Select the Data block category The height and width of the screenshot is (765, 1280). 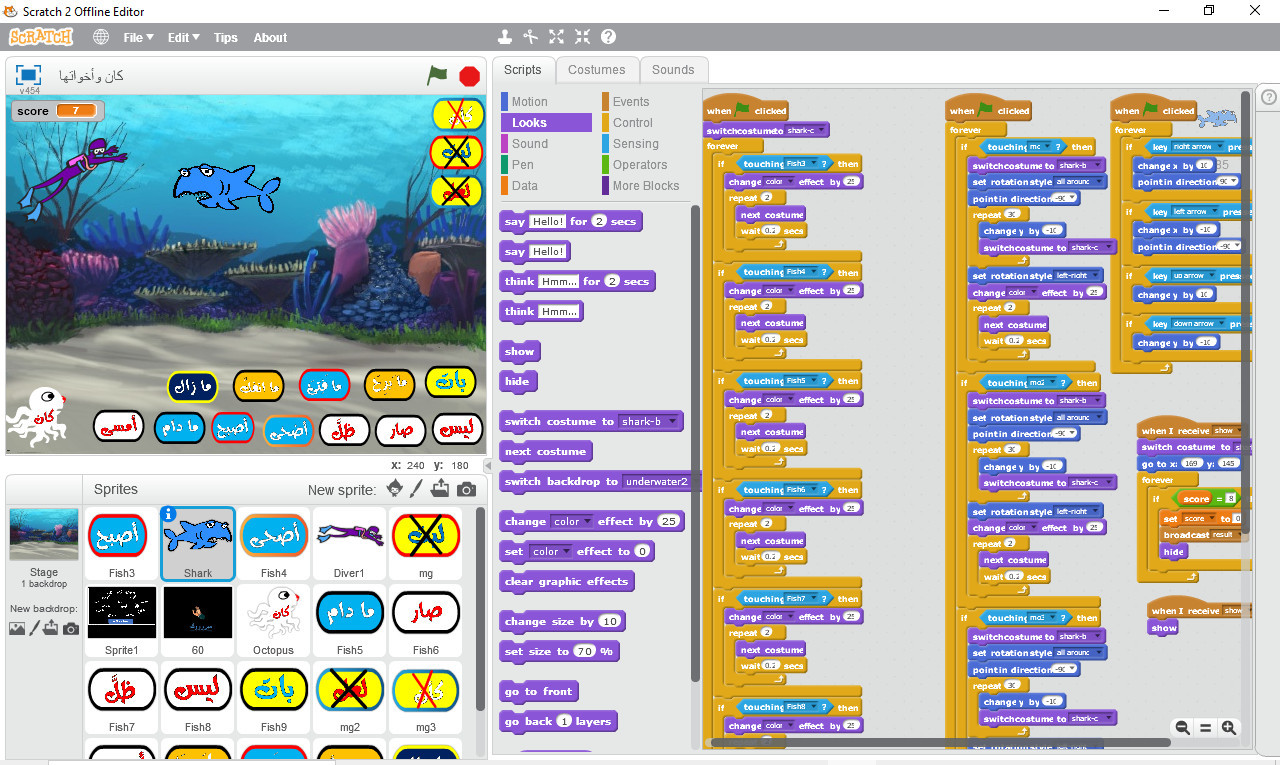pyautogui.click(x=546, y=185)
